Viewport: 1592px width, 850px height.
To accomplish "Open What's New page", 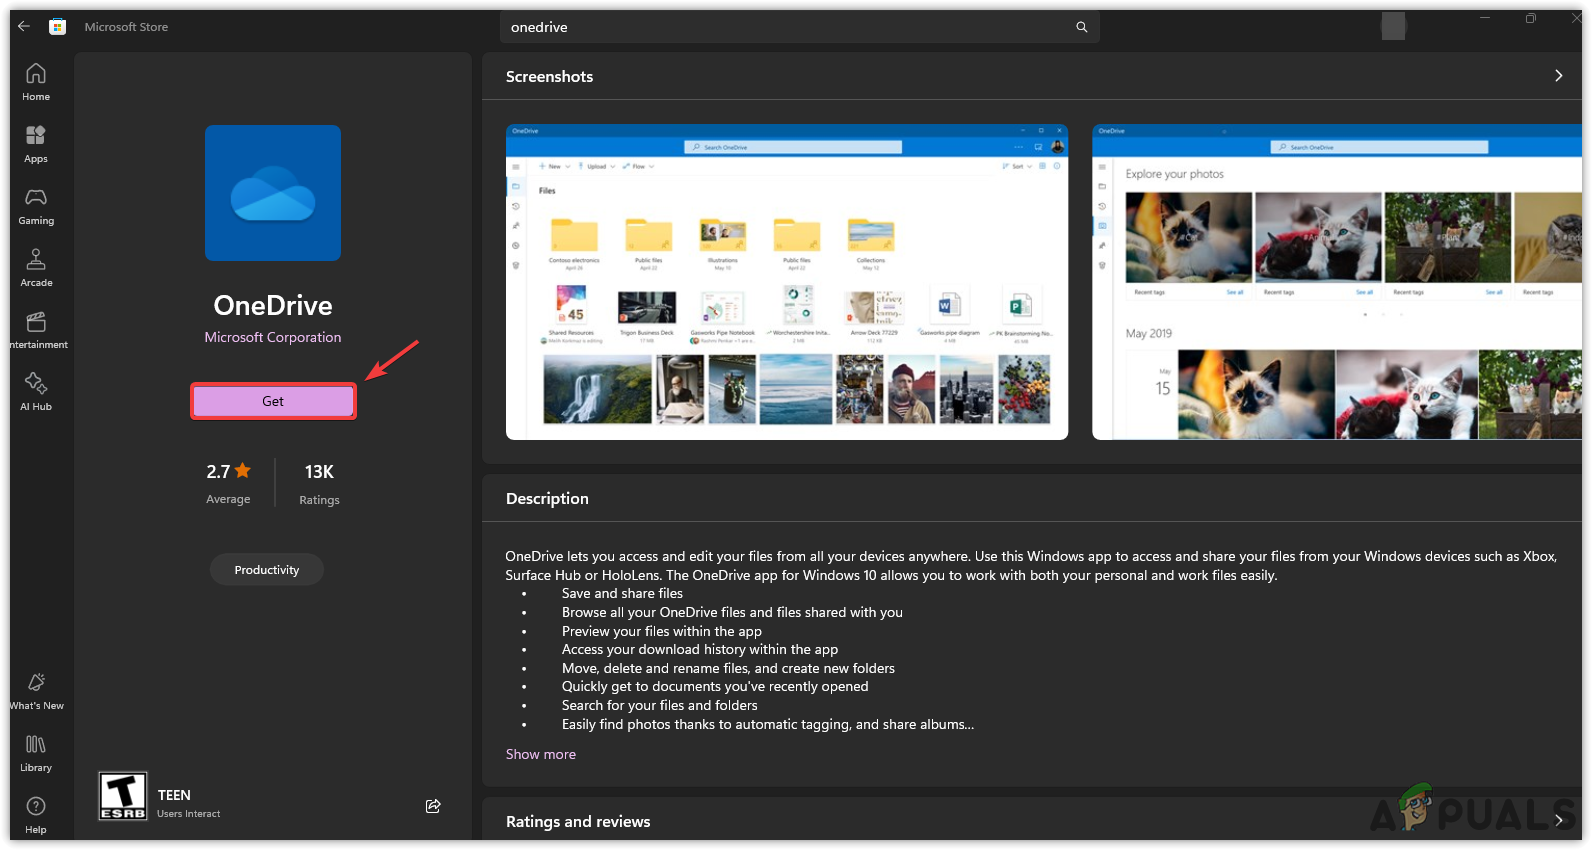I will pyautogui.click(x=36, y=691).
